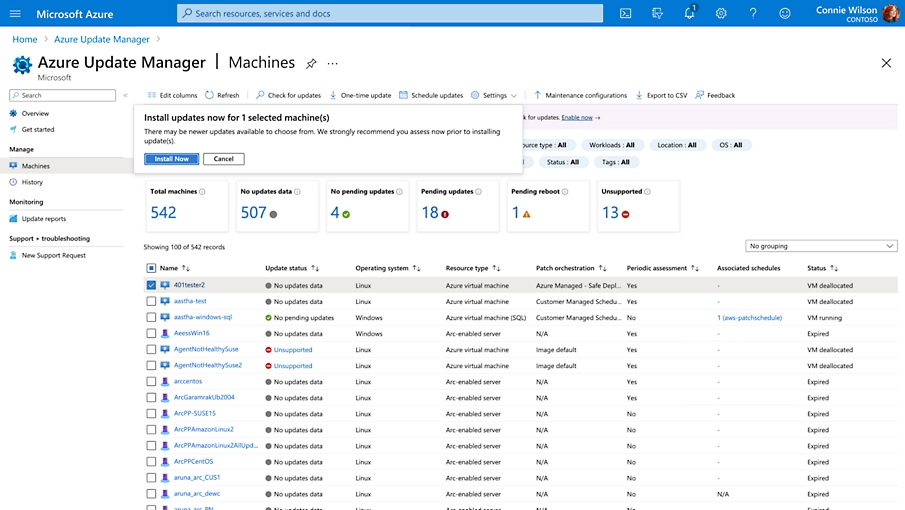Open the directories and subscriptions filter icon
The height and width of the screenshot is (510, 905).
click(657, 13)
